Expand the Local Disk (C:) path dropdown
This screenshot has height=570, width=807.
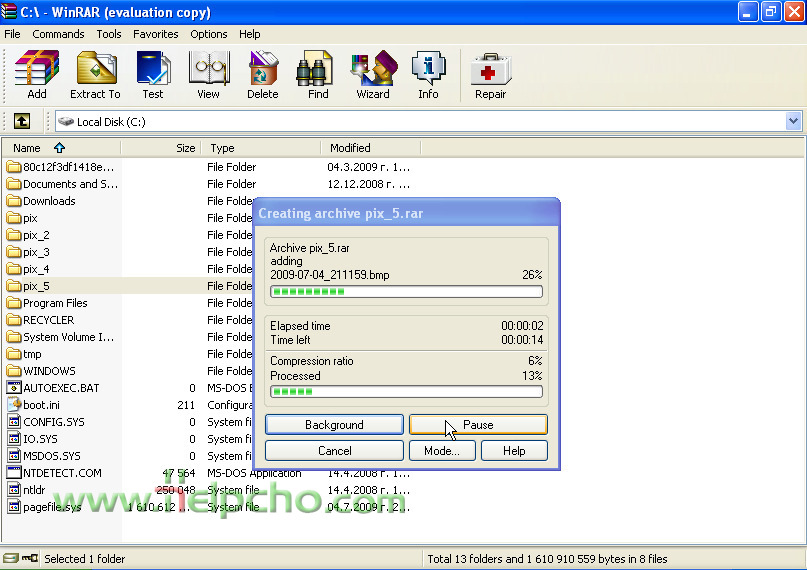coord(793,121)
